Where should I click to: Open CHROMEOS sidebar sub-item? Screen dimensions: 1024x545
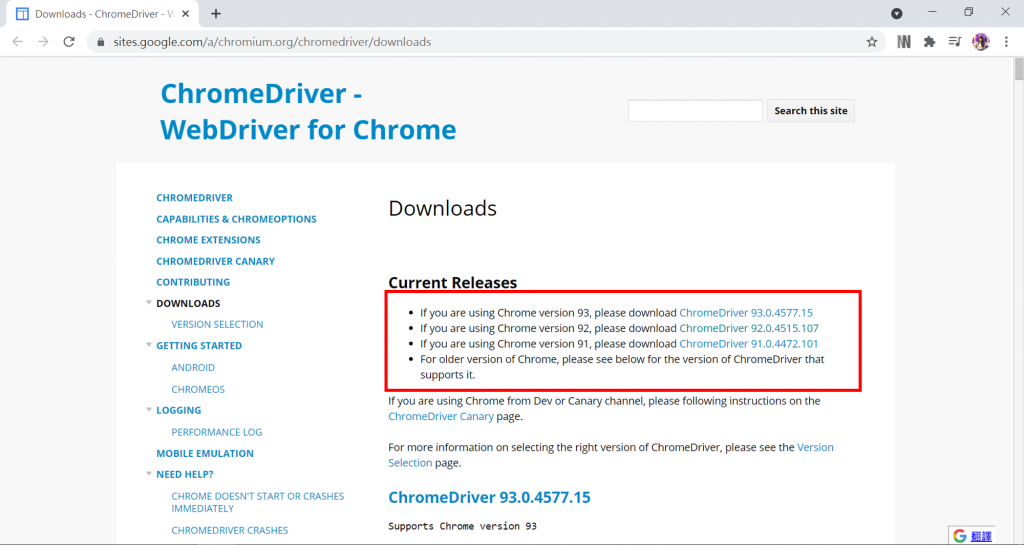click(x=198, y=390)
